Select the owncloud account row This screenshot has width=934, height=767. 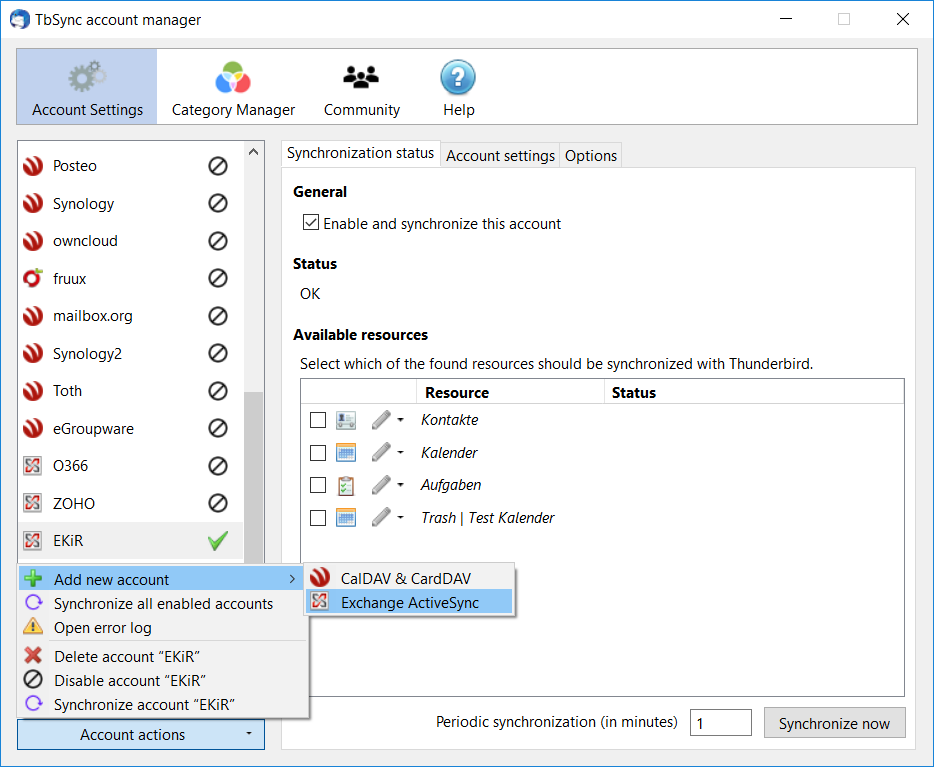tap(131, 241)
